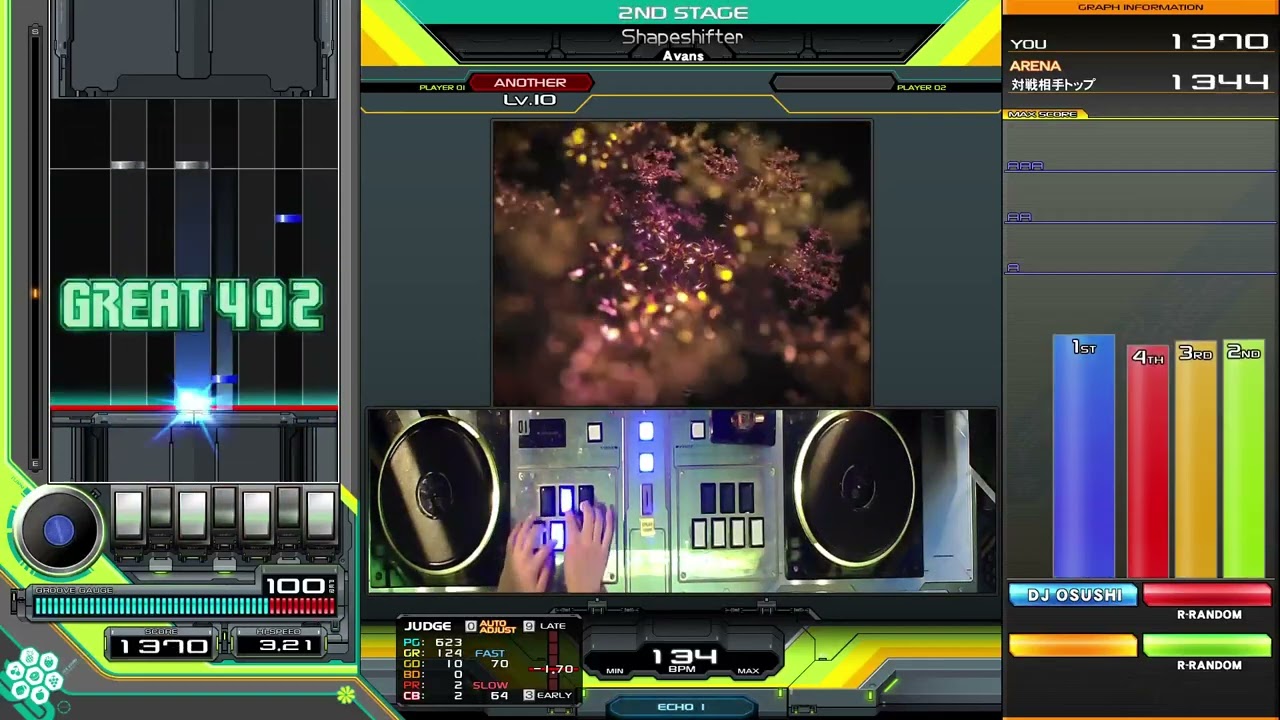Viewport: 1280px width, 720px height.
Task: Click the Groove Gauge bar
Action: [185, 605]
